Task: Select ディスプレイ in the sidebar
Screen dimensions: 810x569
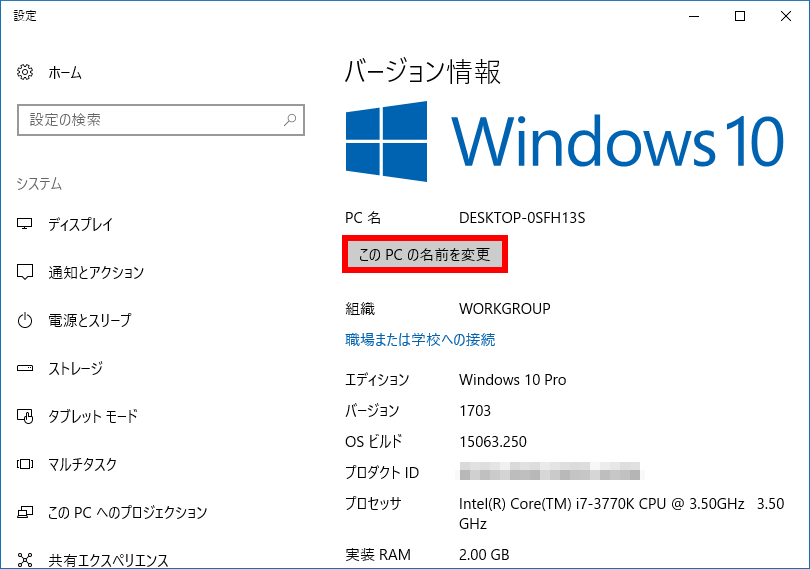Action: 81,224
